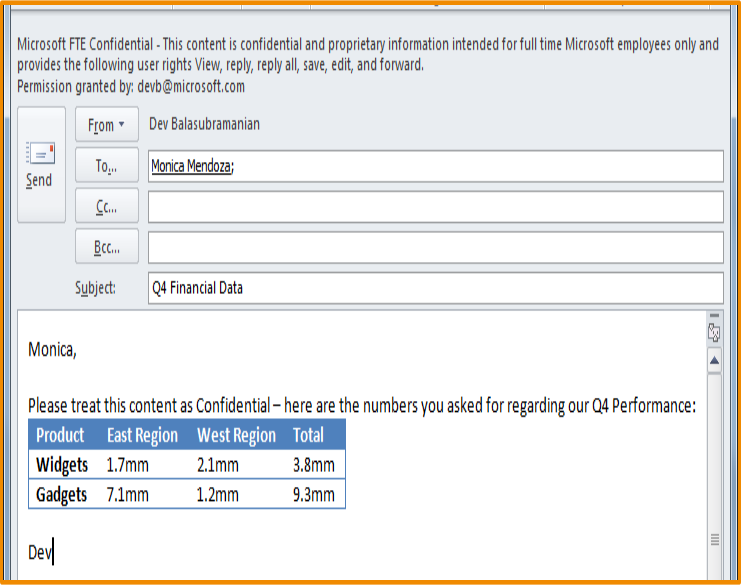Click the icon above the scroll-up arrow

[x=714, y=333]
